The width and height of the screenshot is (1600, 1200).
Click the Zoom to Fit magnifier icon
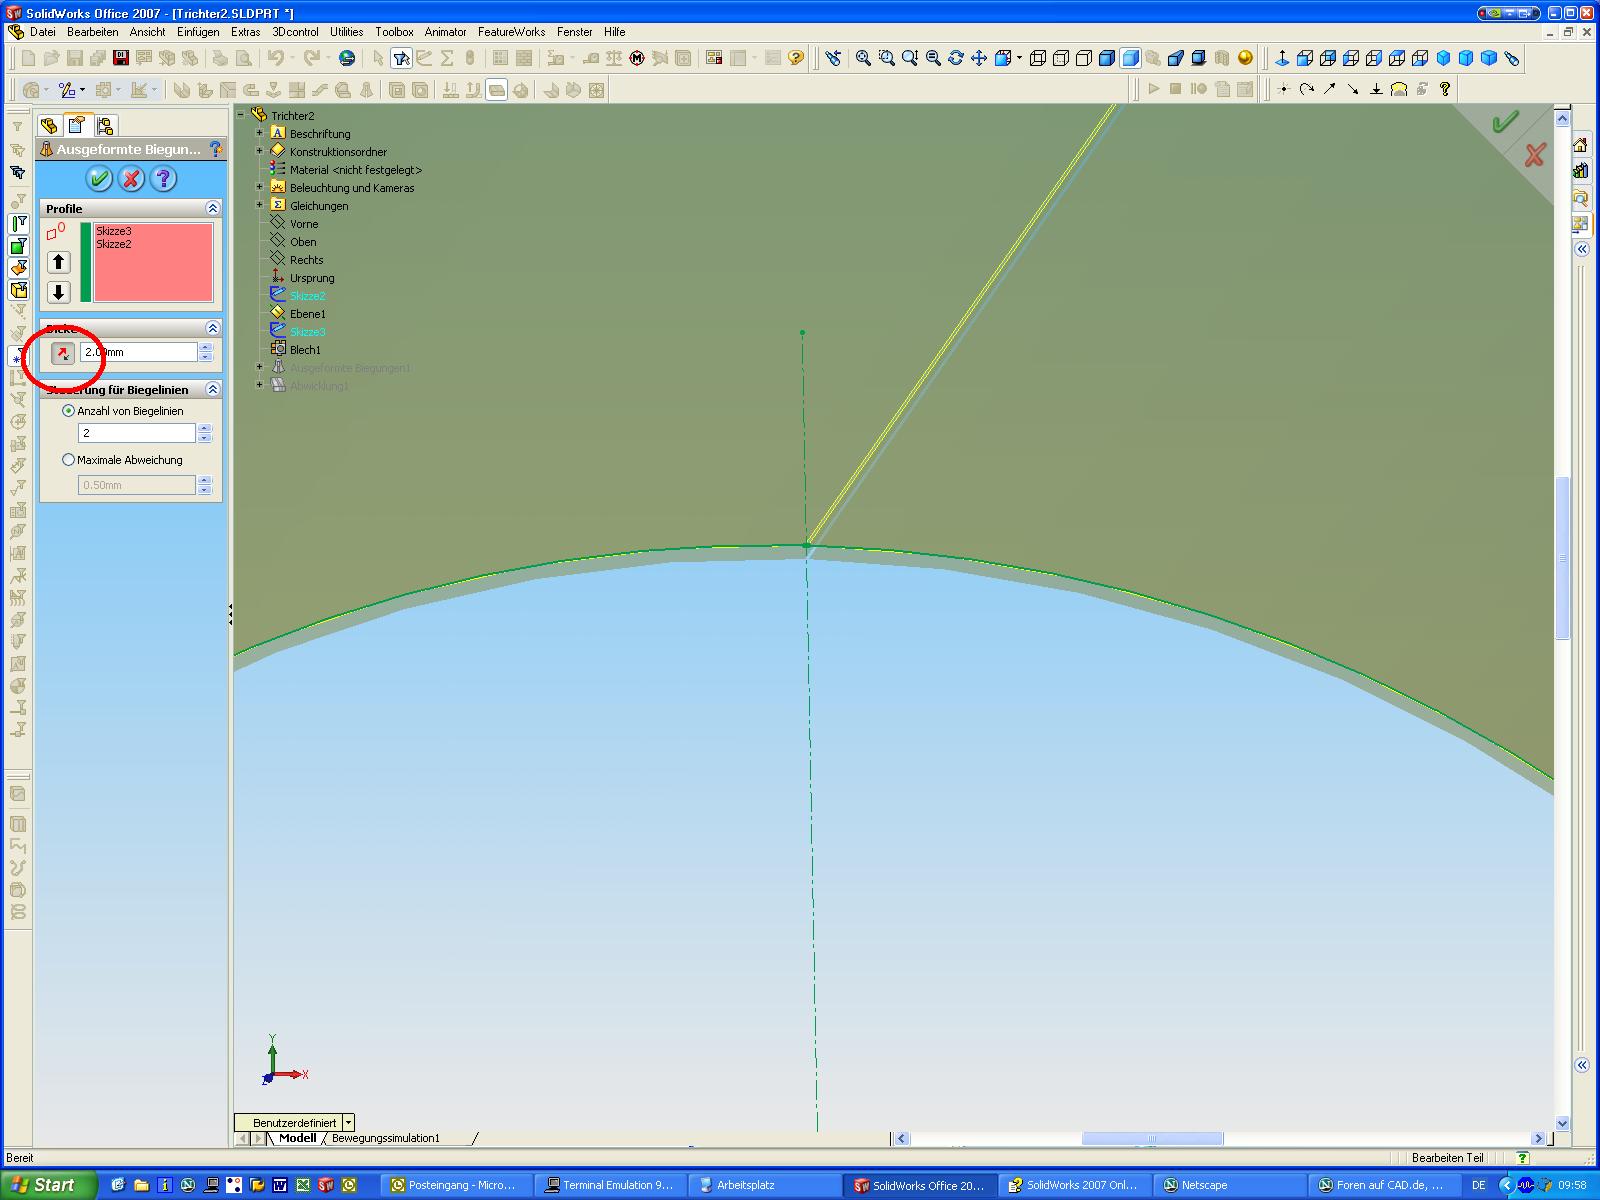point(863,58)
